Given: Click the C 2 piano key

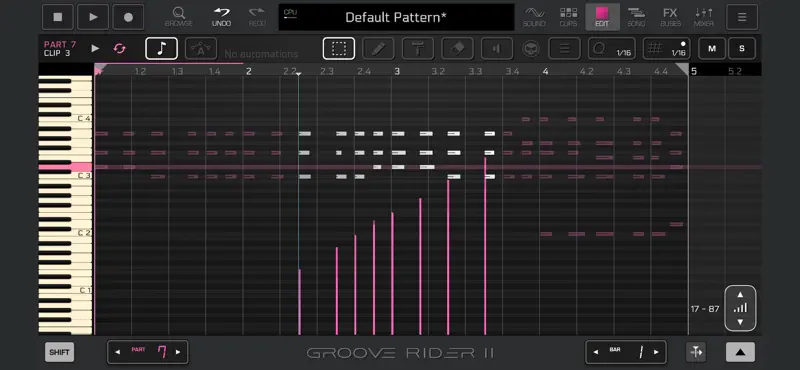Looking at the screenshot, I should (x=65, y=233).
